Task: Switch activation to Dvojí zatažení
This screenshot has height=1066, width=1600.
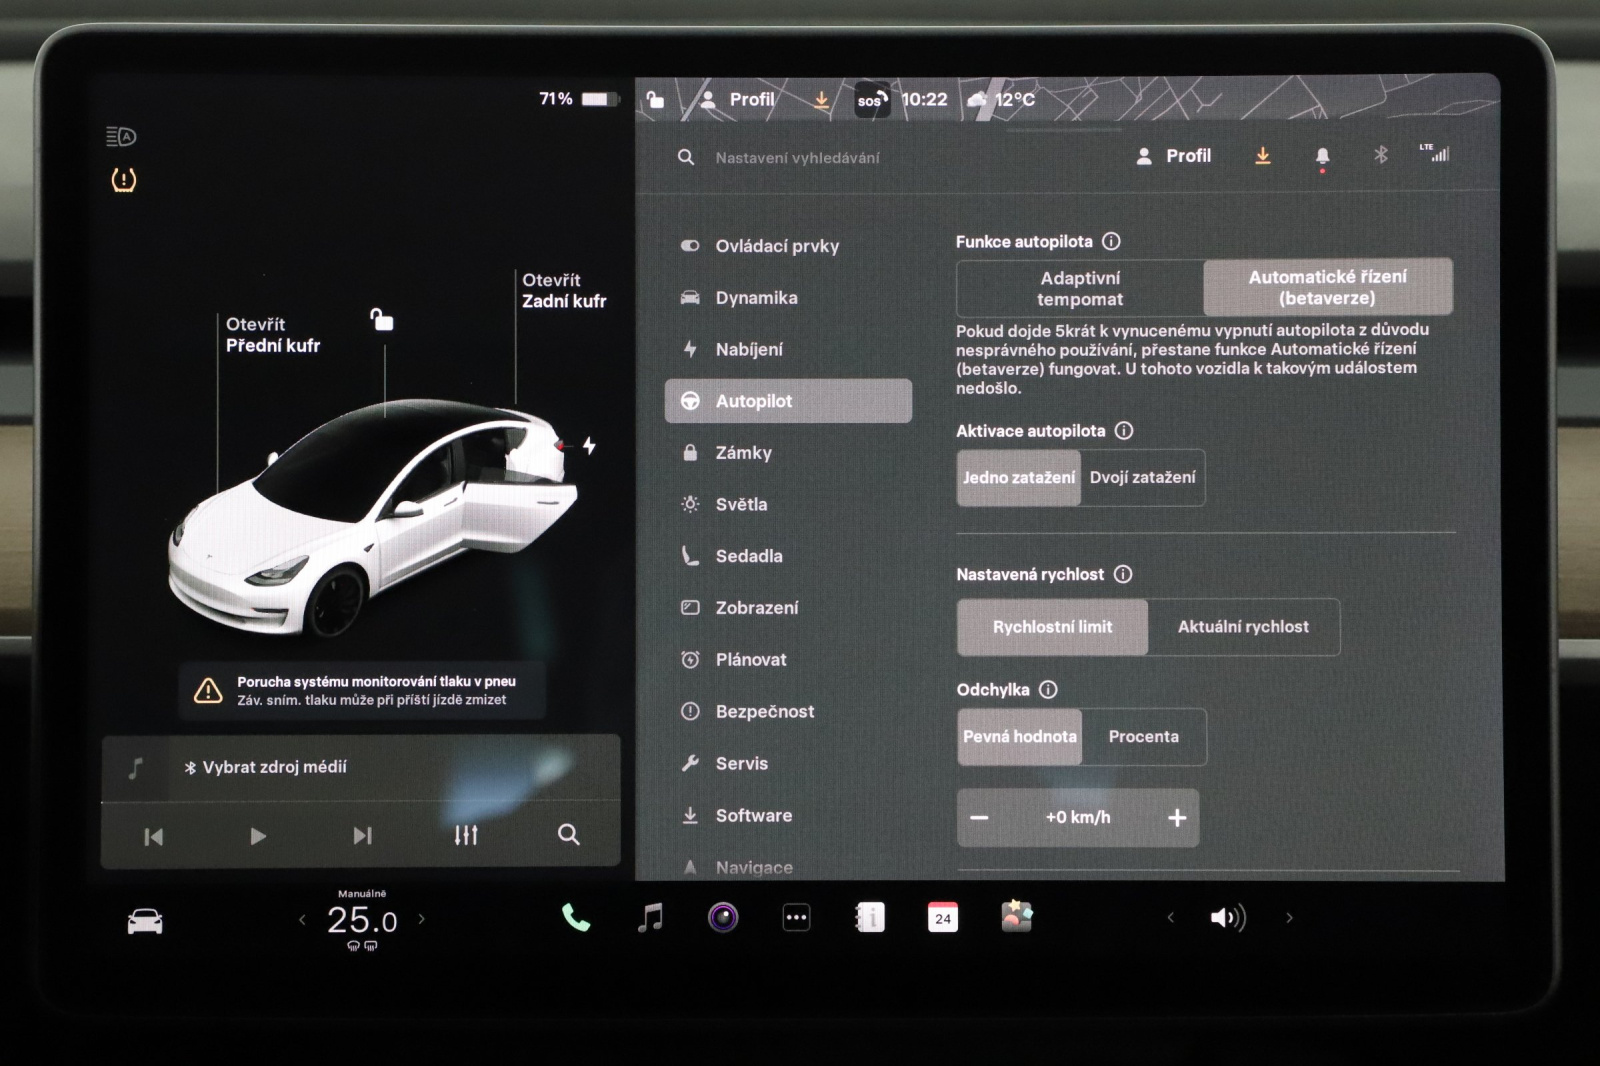Action: (x=1142, y=478)
